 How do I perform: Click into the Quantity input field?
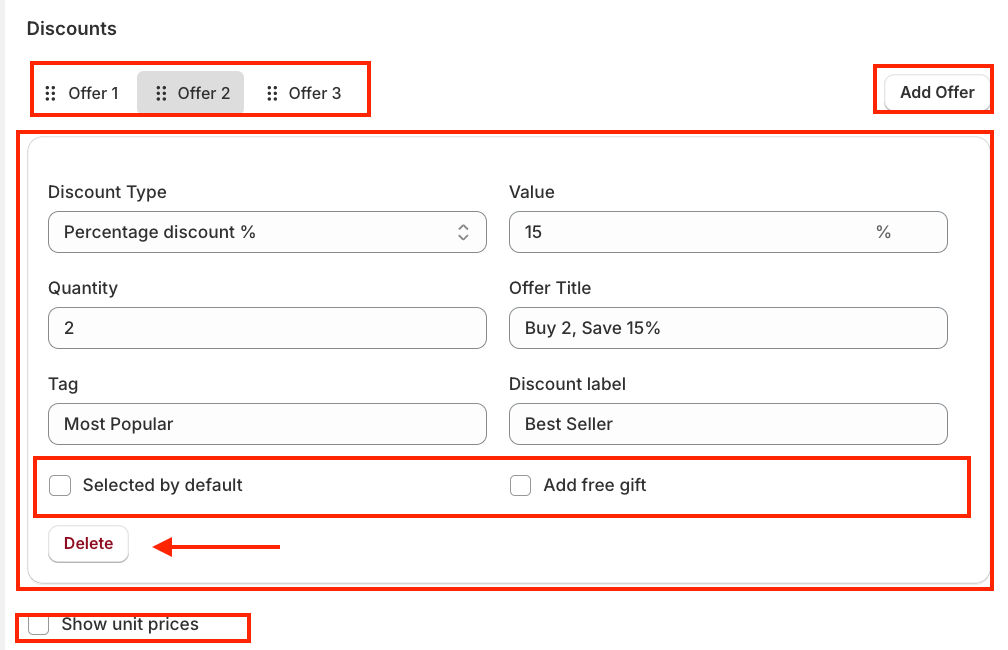pos(266,328)
